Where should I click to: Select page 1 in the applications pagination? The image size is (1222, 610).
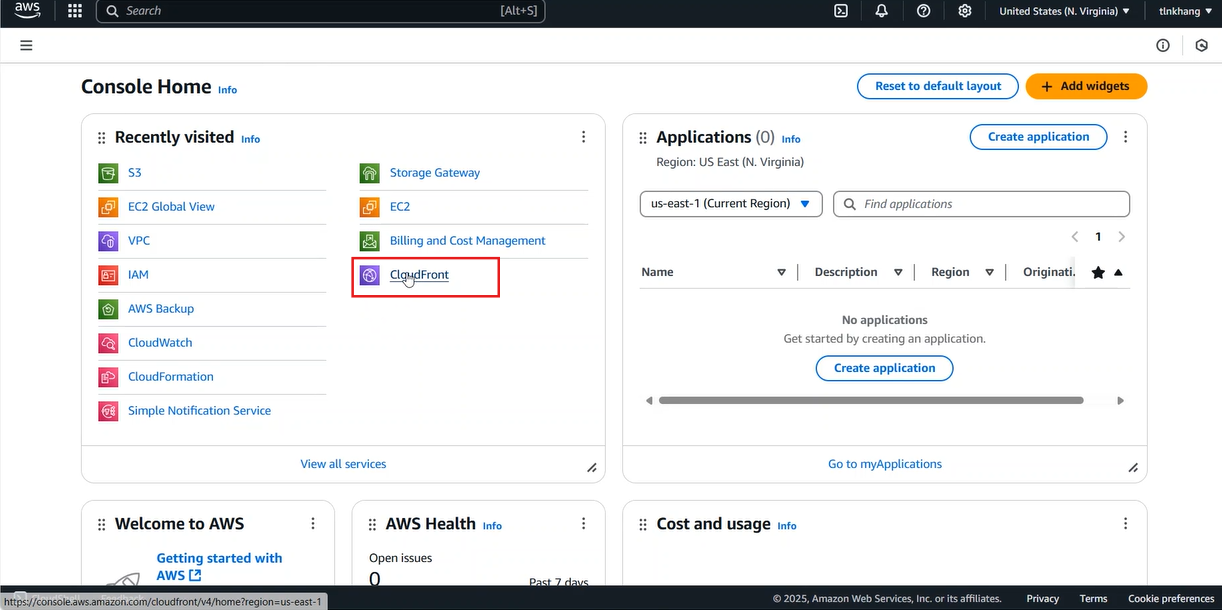pos(1098,237)
